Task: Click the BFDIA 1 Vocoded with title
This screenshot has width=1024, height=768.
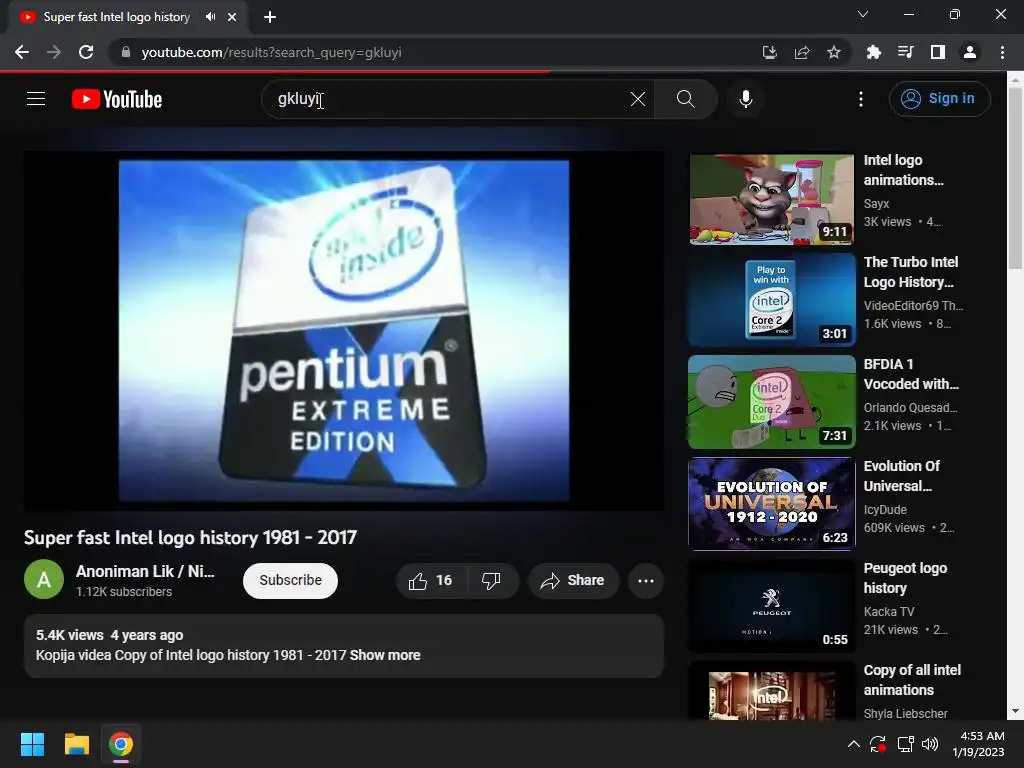Action: [x=911, y=374]
